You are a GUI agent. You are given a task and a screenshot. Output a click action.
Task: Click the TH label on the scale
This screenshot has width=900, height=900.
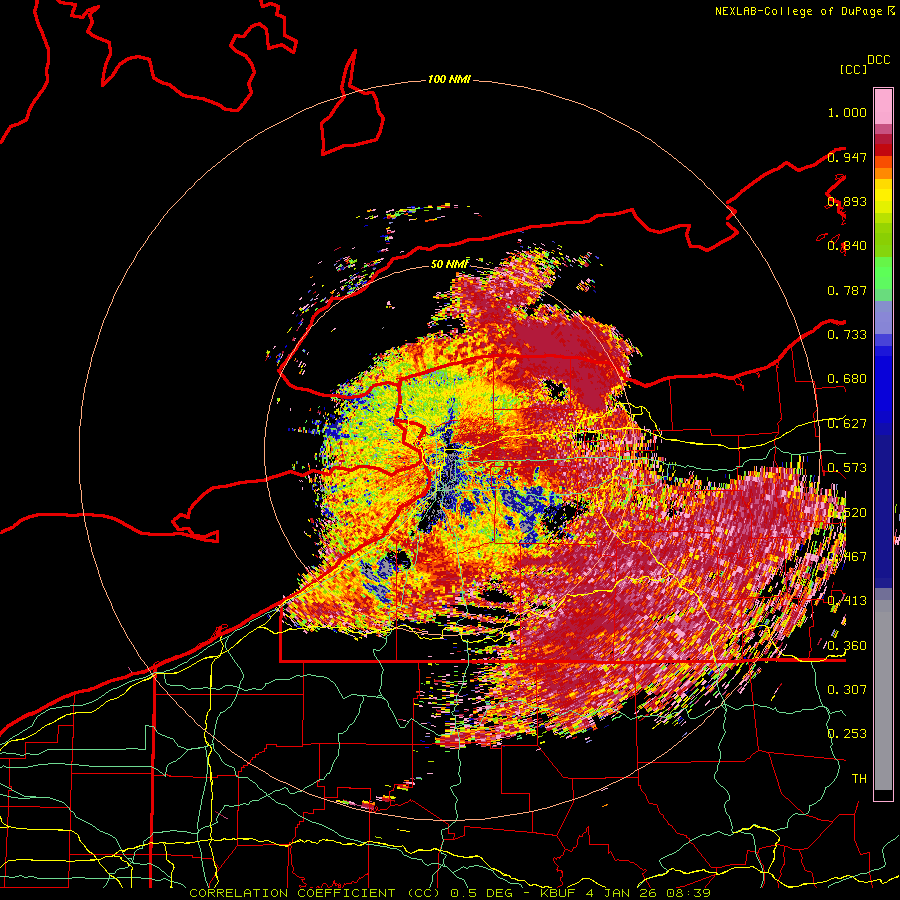[859, 779]
